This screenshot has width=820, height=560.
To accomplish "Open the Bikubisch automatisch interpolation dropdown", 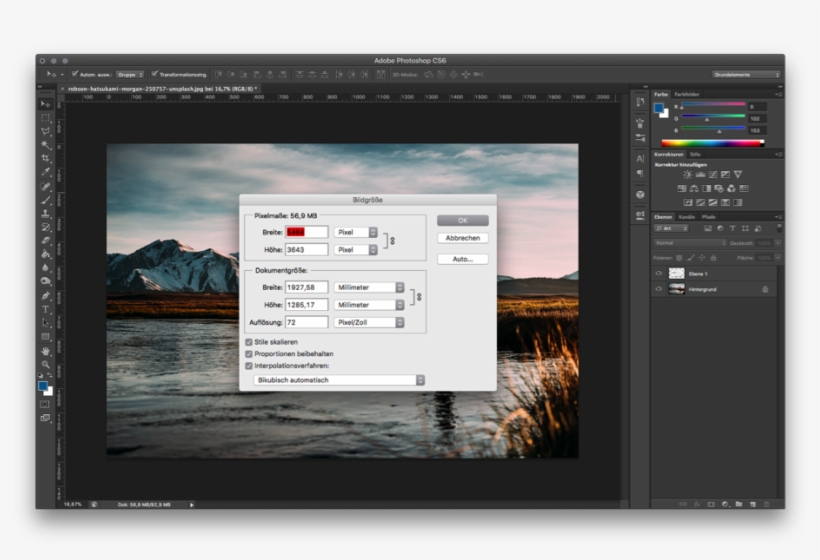I will (339, 380).
